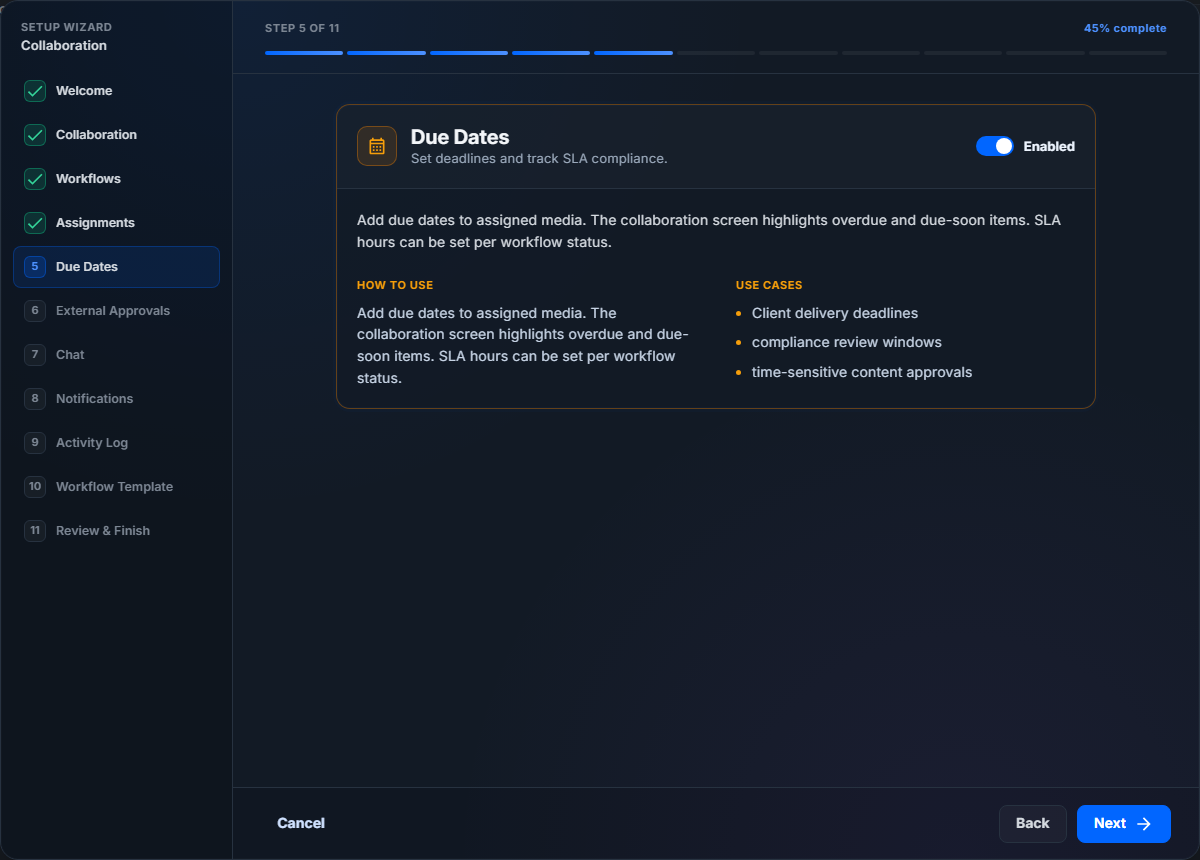Jump to Review & Finish step

pos(116,531)
